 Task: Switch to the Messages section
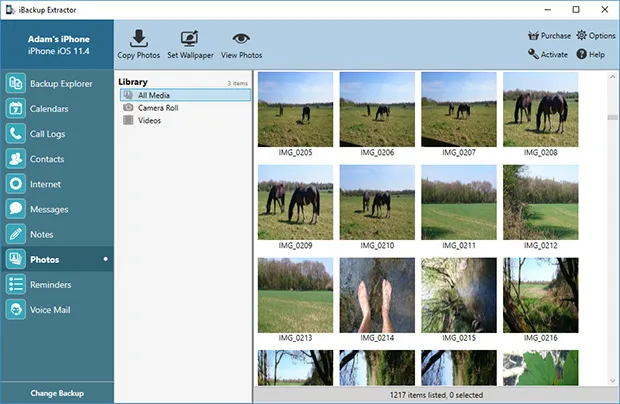point(57,209)
